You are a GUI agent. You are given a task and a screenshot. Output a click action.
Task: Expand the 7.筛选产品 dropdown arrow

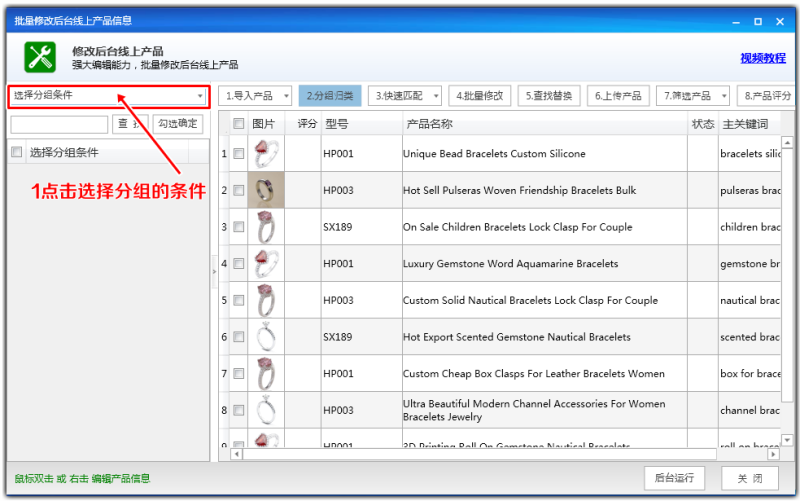724,96
